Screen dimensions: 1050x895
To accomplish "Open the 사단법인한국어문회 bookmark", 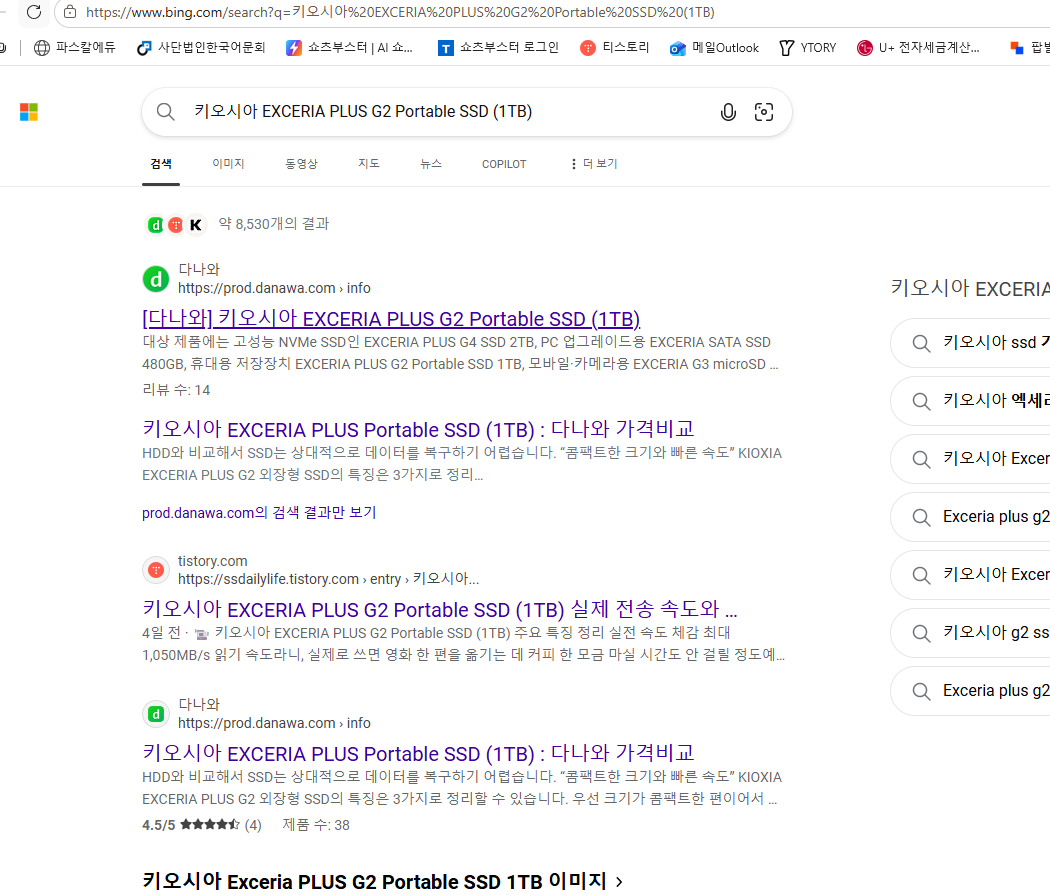I will [201, 48].
